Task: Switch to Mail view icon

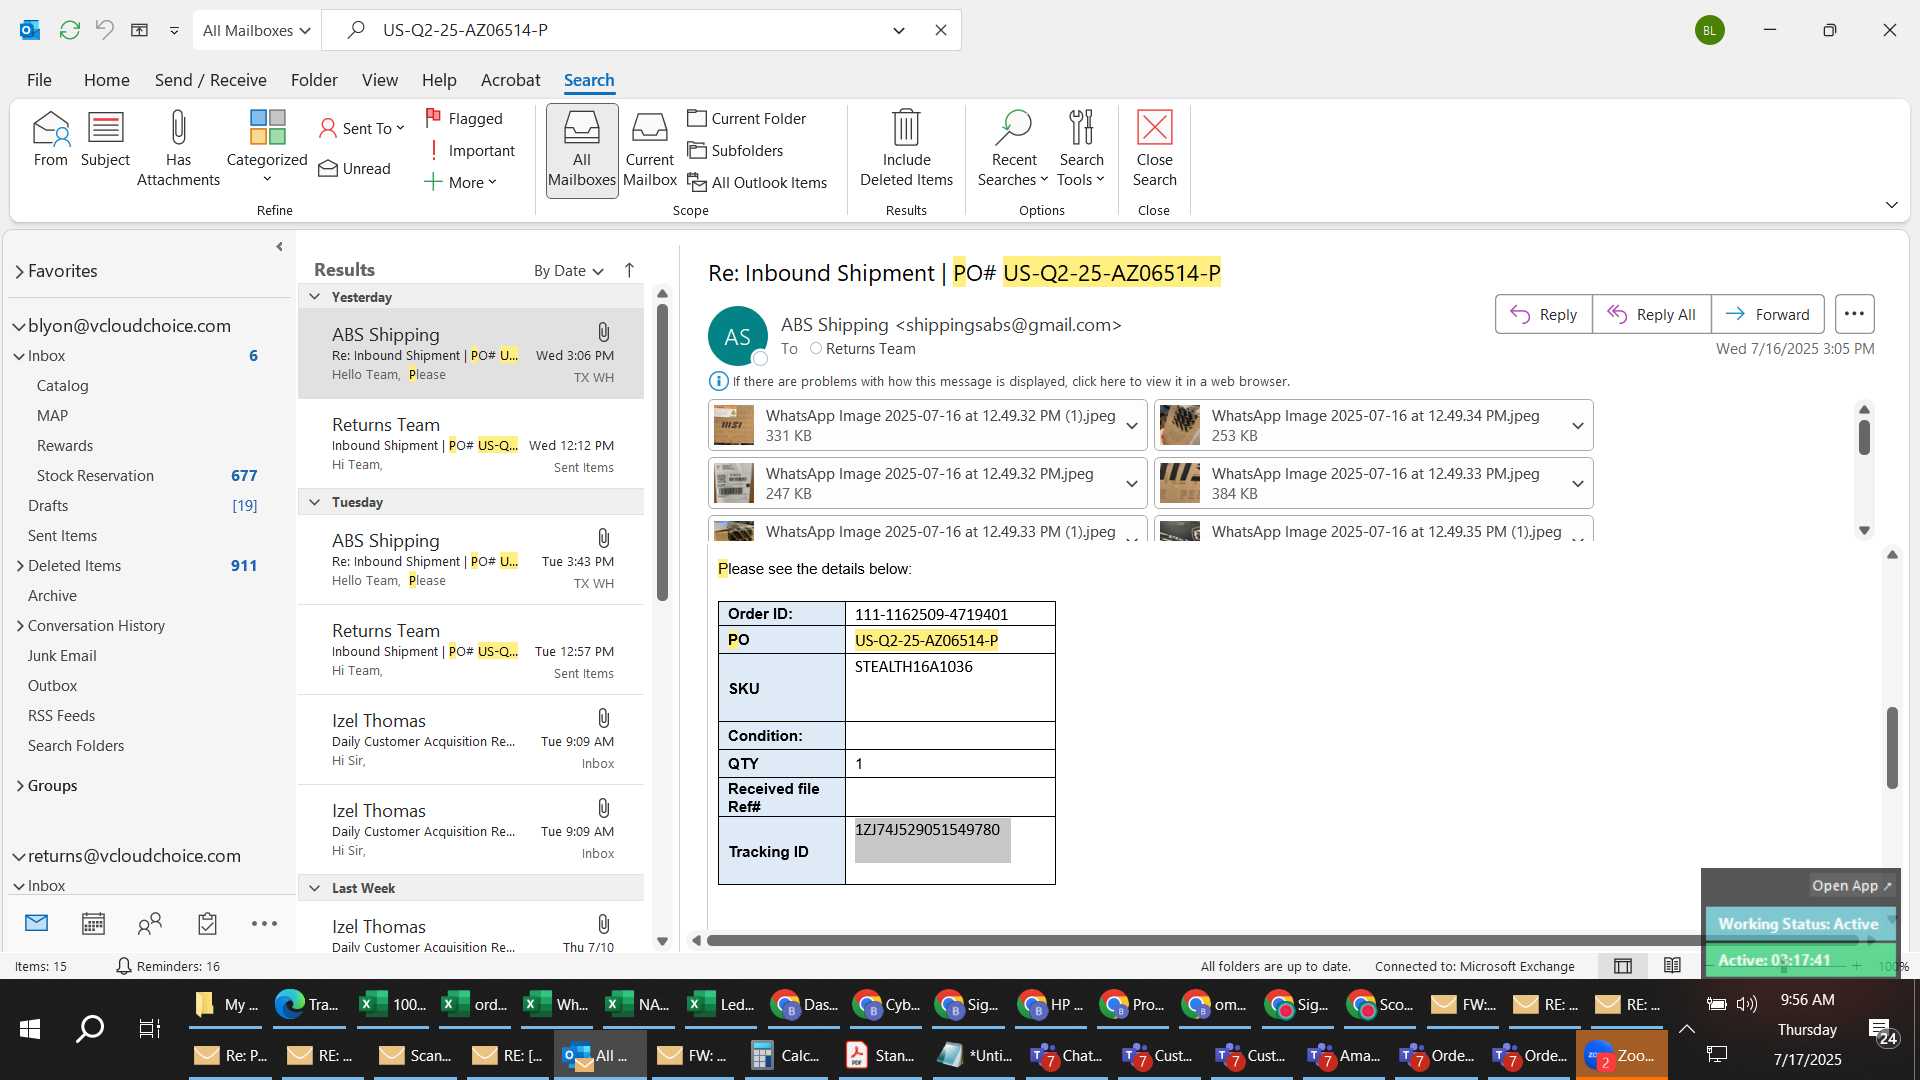Action: point(37,923)
